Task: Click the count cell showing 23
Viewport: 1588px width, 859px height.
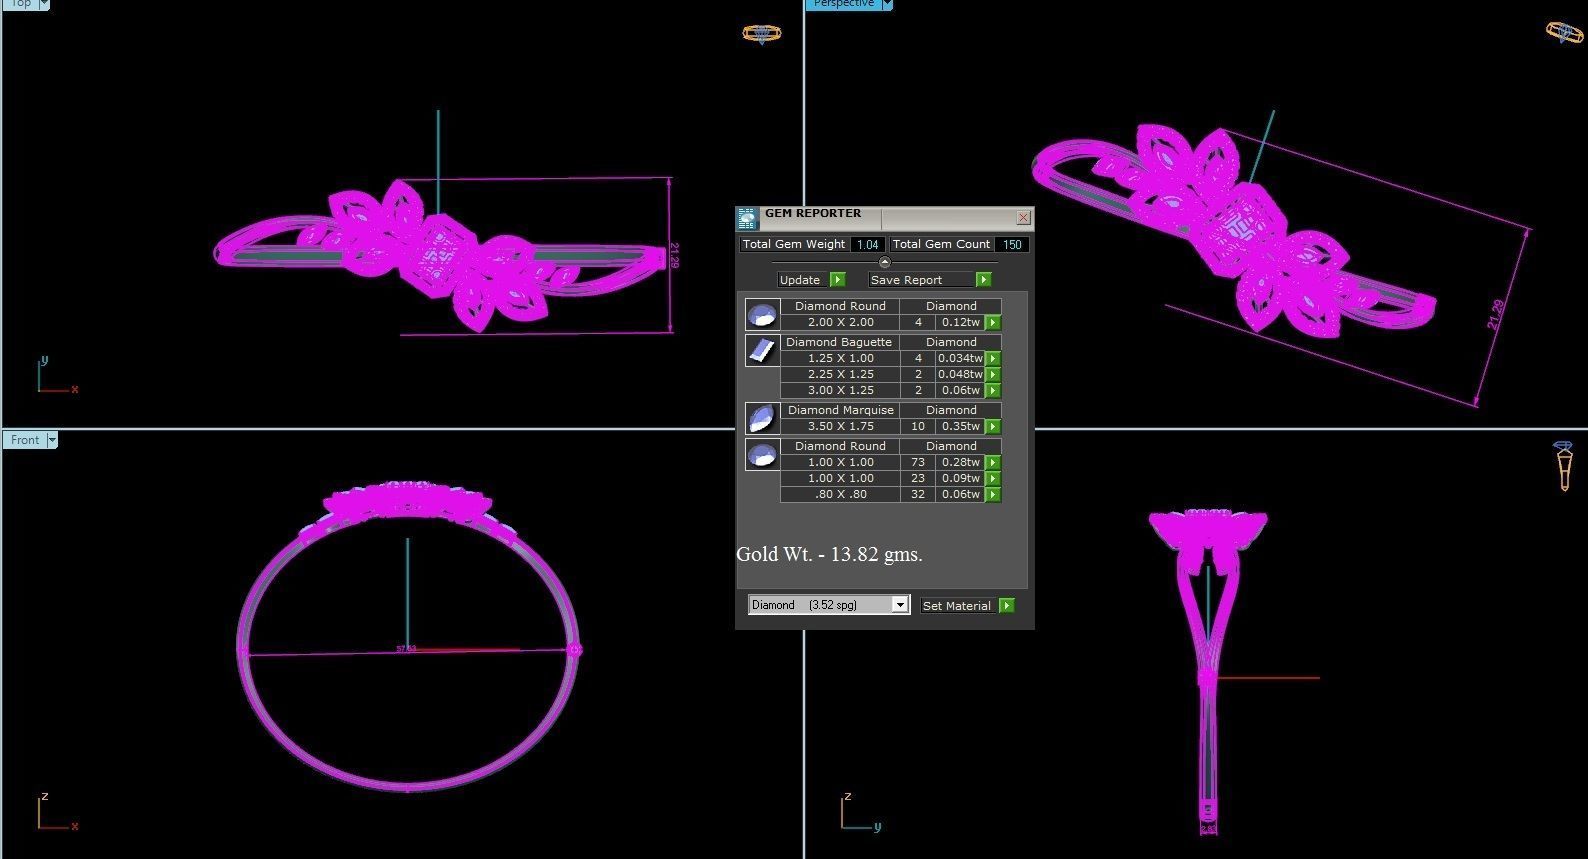Action: (918, 478)
